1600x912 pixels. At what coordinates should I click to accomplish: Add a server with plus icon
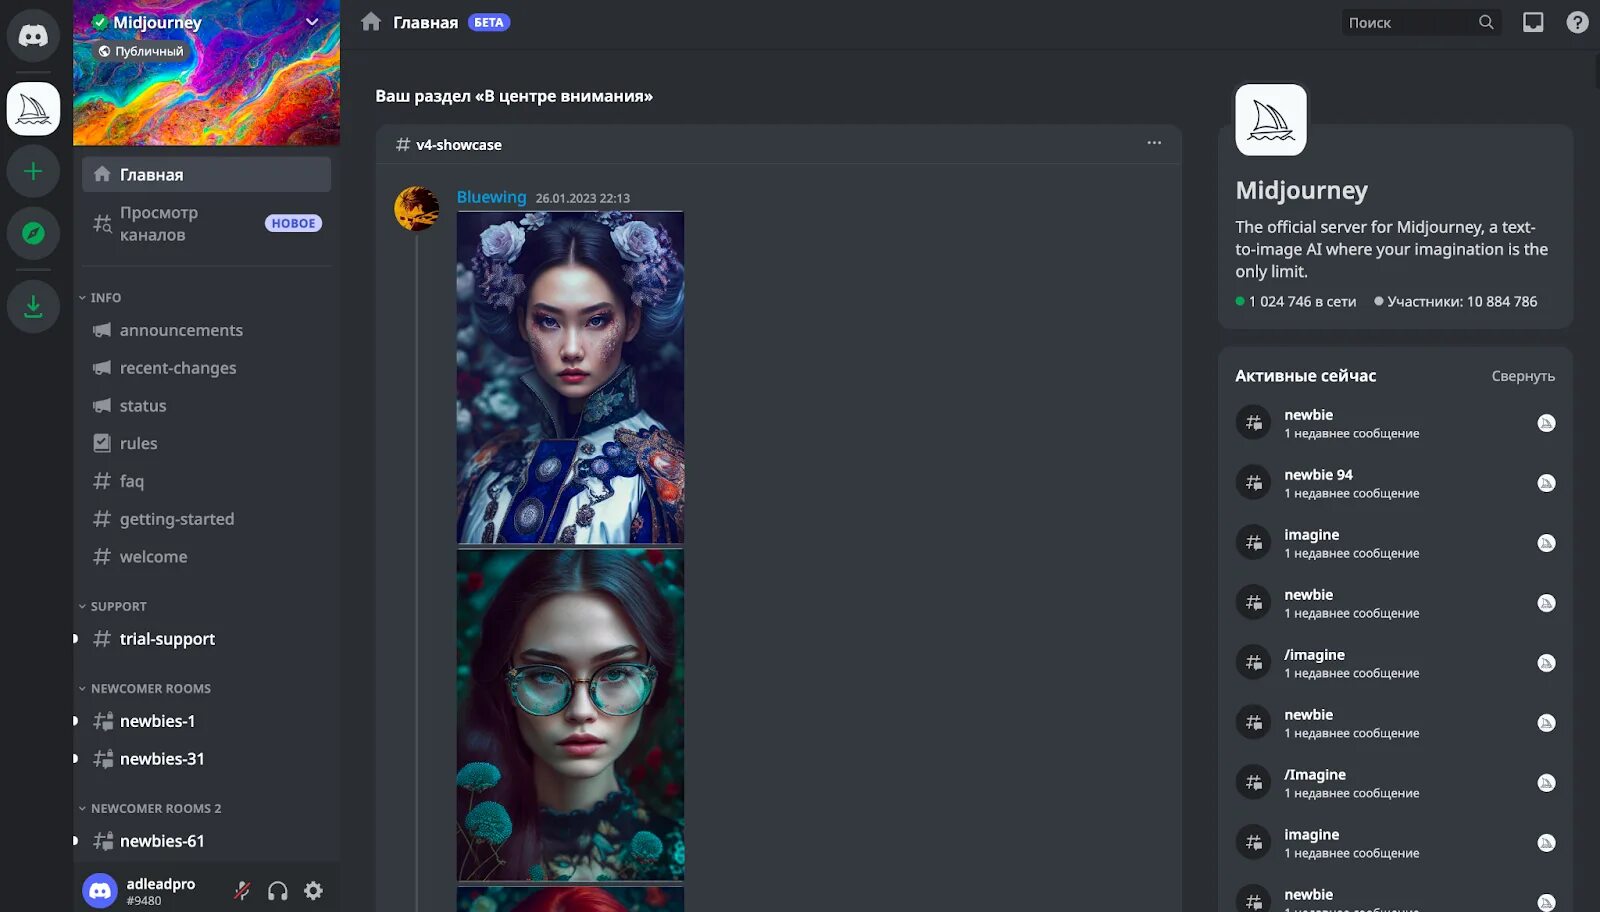[x=33, y=171]
